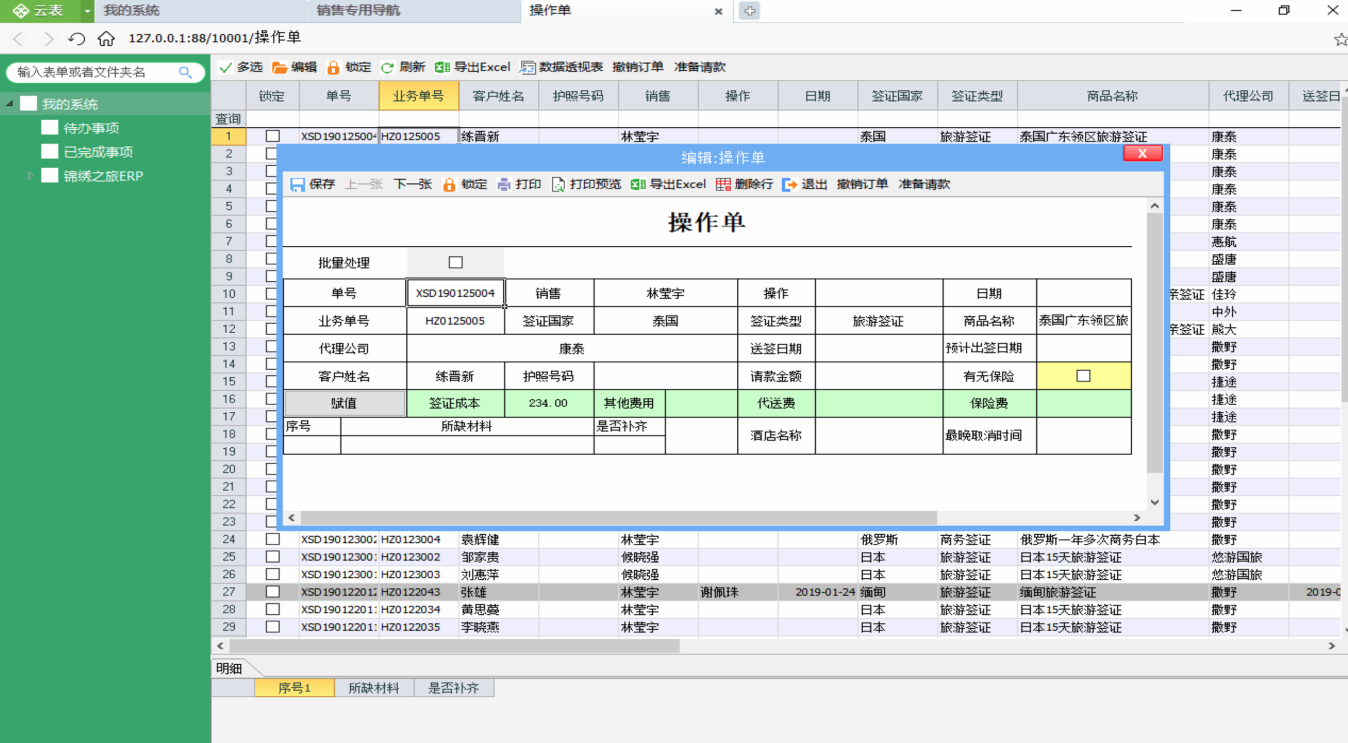
Task: Check 锁定 box for 刘惠萍 row
Action: [x=272, y=574]
